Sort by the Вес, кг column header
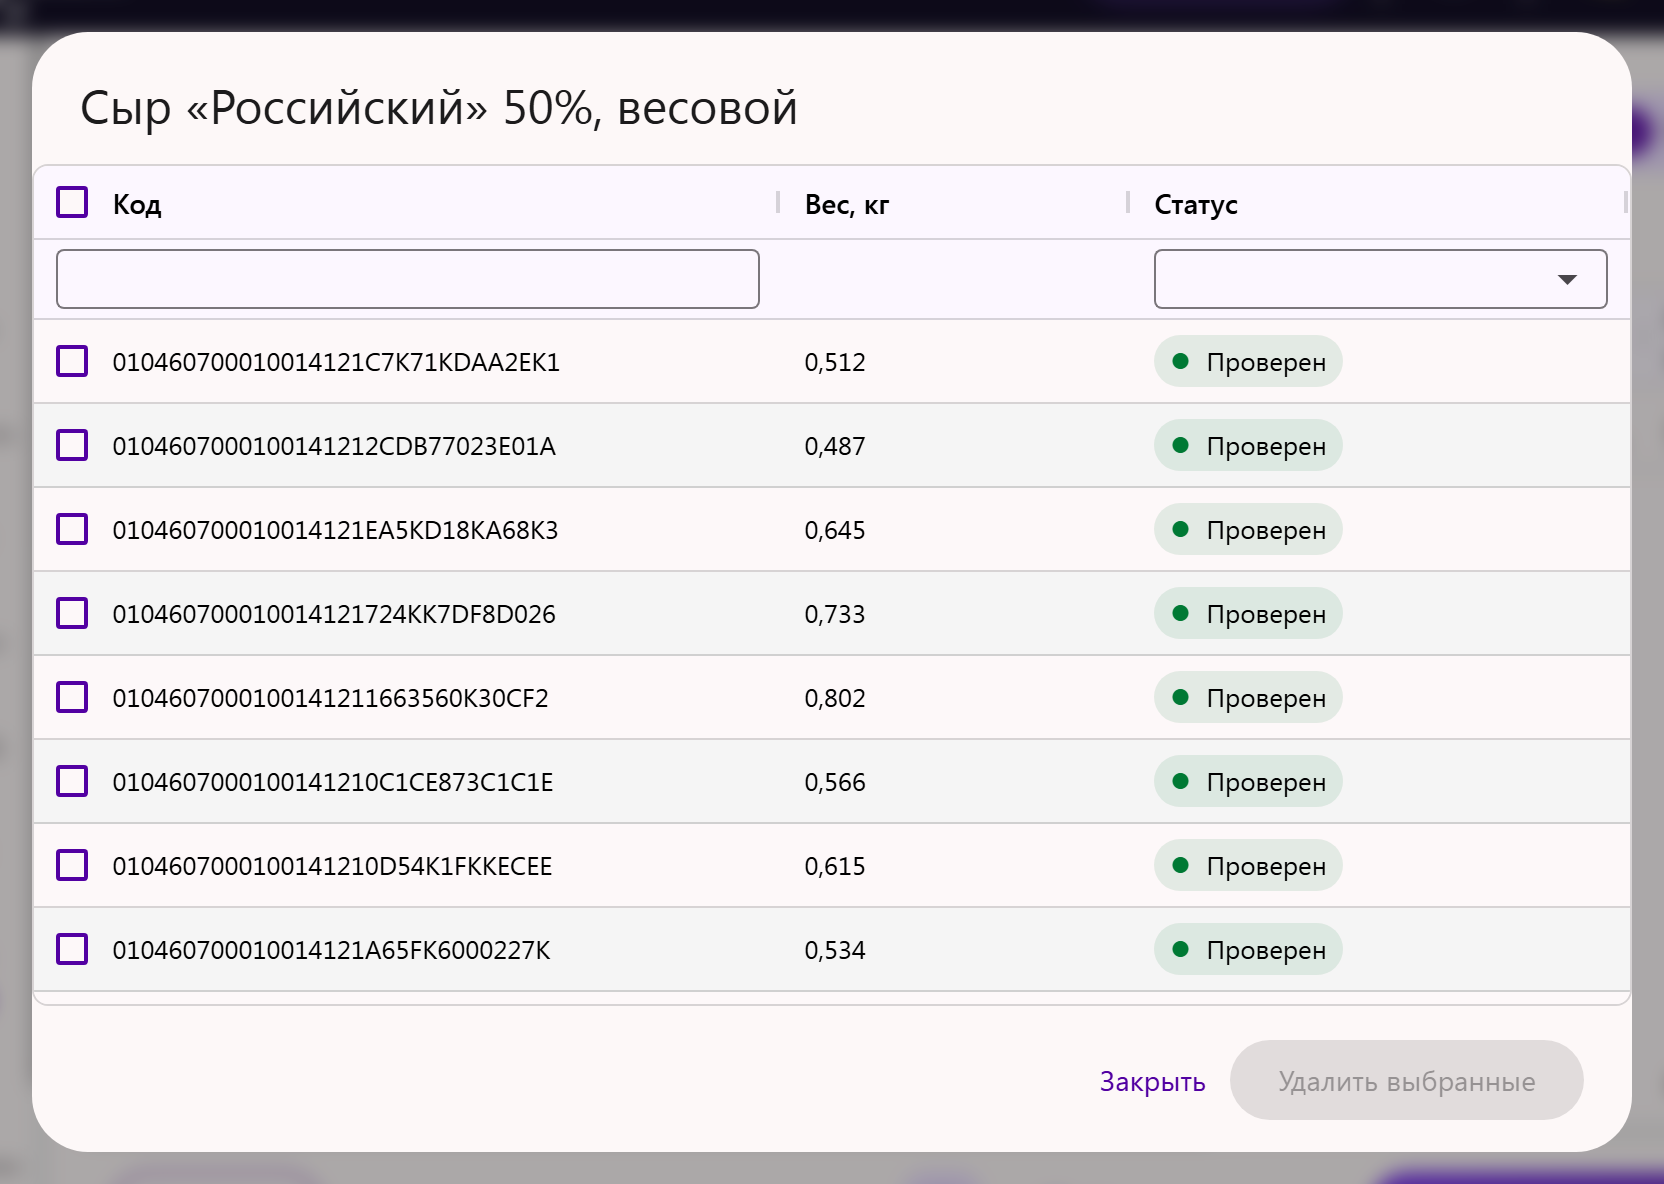The image size is (1664, 1184). tap(847, 204)
